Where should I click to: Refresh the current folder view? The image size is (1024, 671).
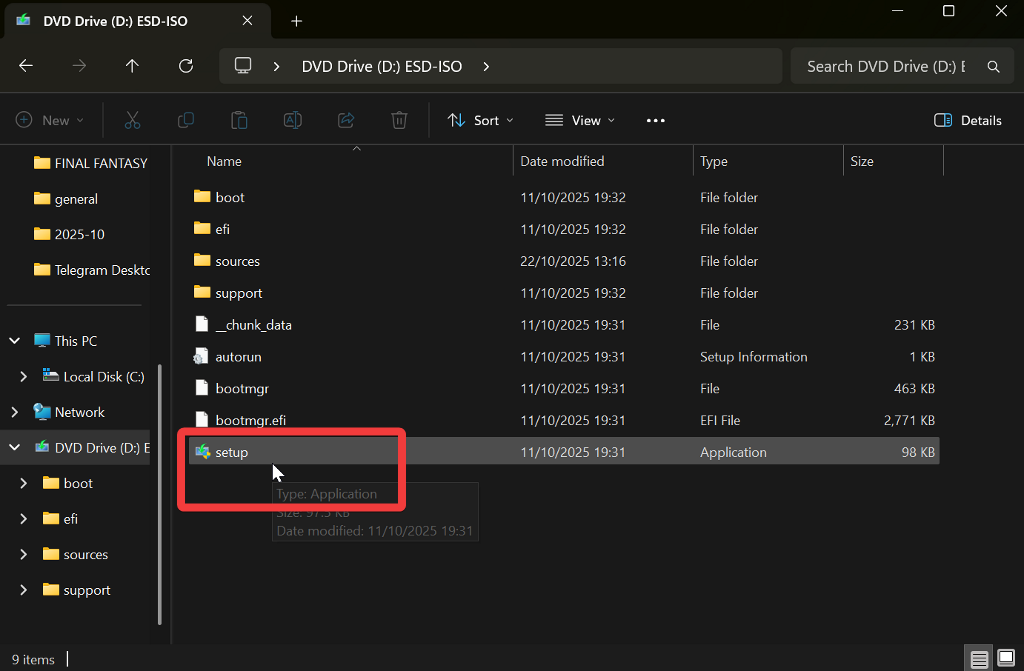click(185, 66)
